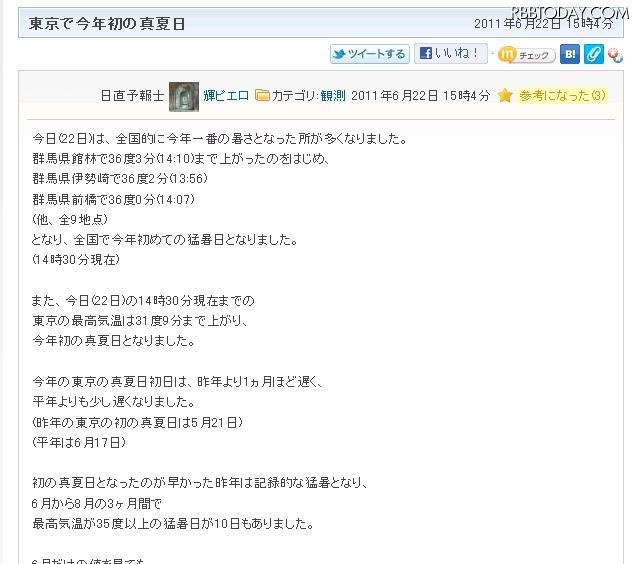Like the post with the いいね！ button
Image resolution: width=635 pixels, height=564 pixels.
pos(450,53)
